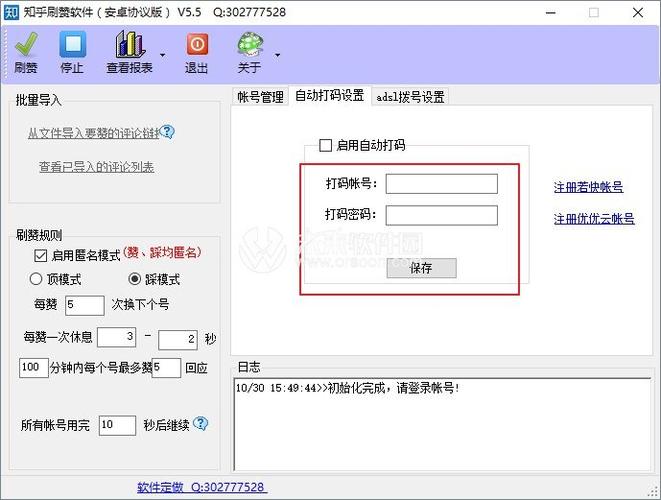Close the 知乎刷赞软件 window
This screenshot has height=500, width=661.
[638, 13]
